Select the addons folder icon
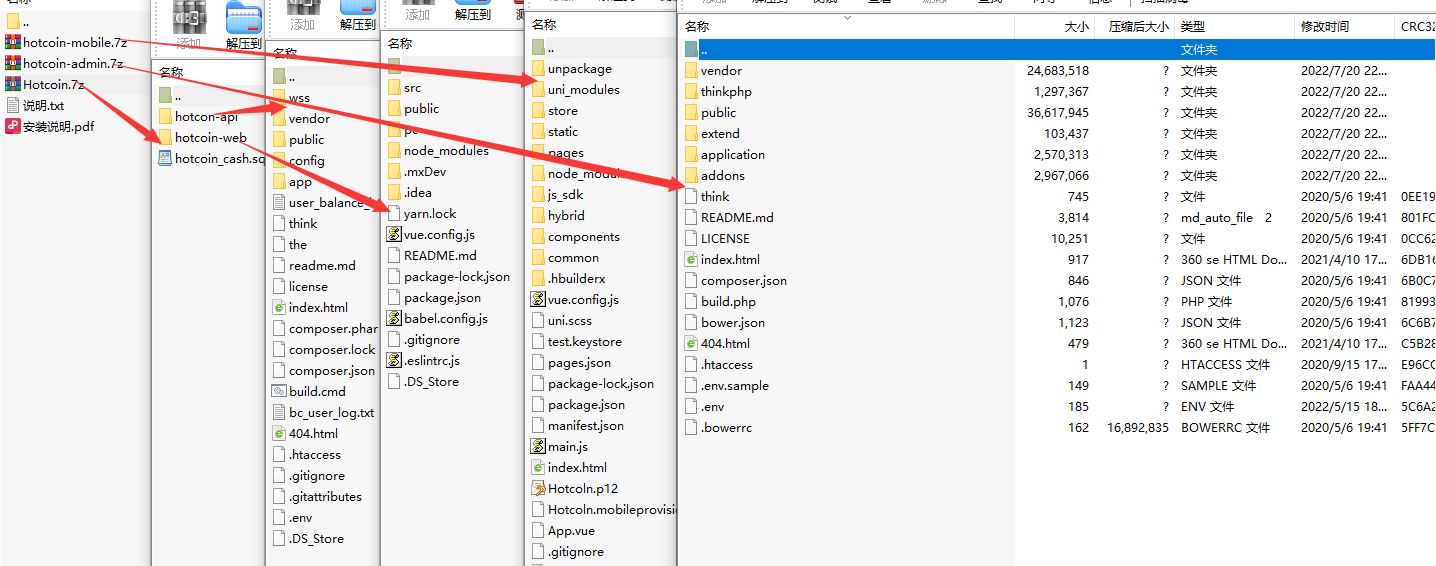 click(x=691, y=175)
